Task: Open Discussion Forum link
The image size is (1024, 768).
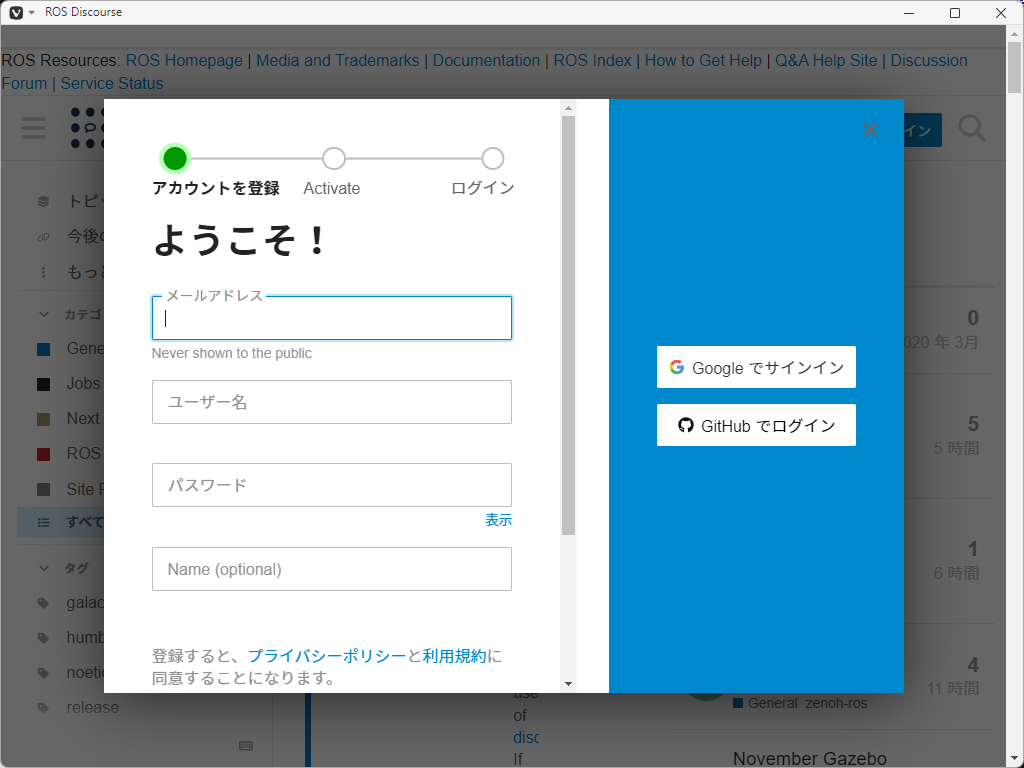Action: coord(929,60)
